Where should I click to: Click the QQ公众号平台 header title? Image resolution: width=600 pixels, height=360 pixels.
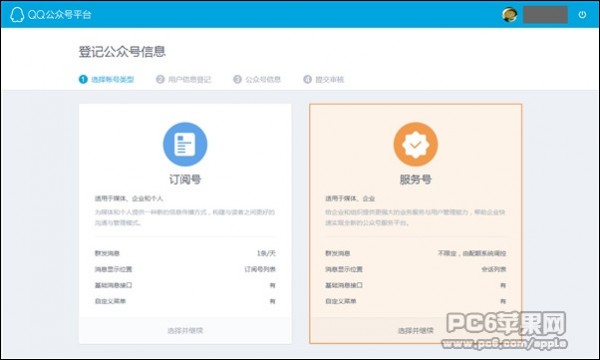pos(60,15)
